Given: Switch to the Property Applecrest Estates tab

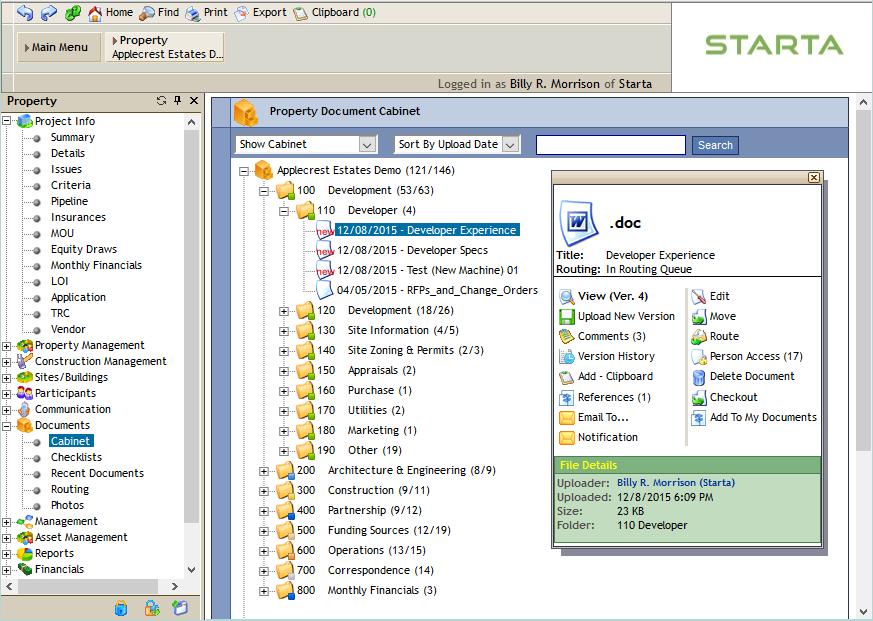Looking at the screenshot, I should coord(164,46).
